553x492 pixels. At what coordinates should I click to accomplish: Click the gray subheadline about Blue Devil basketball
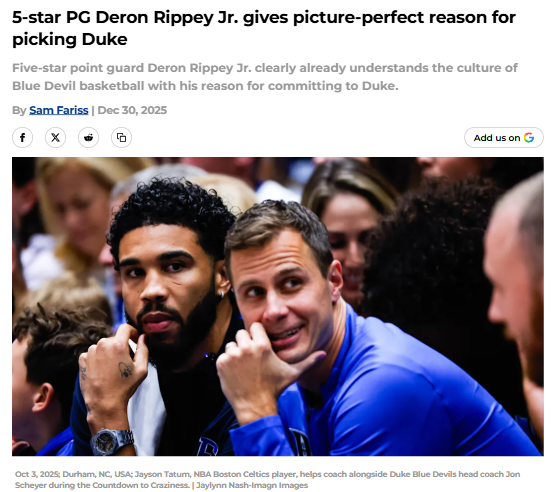tap(265, 77)
